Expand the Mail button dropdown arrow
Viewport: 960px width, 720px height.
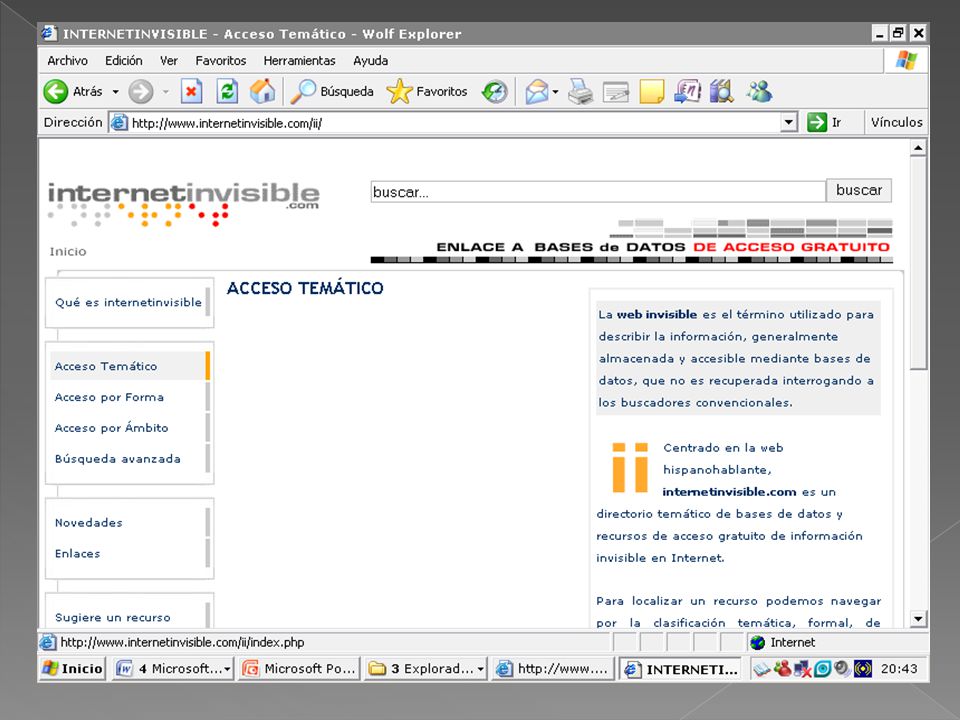(x=555, y=92)
